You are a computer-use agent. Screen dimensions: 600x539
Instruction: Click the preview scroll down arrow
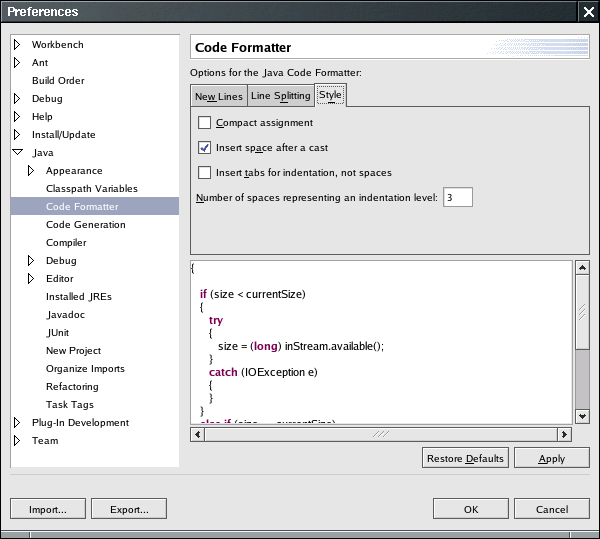(582, 416)
